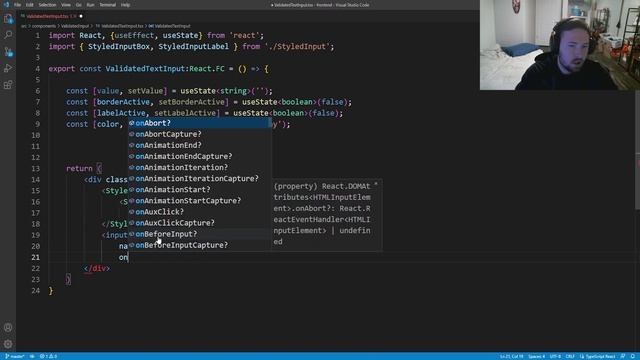640x360 pixels.
Task: Open the Extensions view
Action: click(8, 85)
